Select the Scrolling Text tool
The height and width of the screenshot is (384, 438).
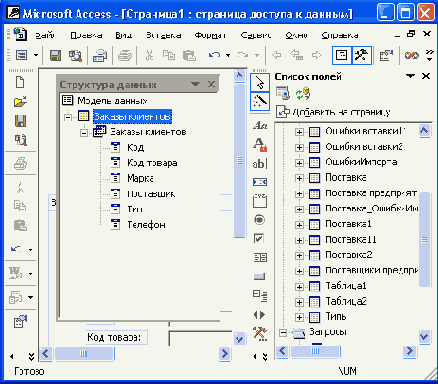[x=260, y=182]
